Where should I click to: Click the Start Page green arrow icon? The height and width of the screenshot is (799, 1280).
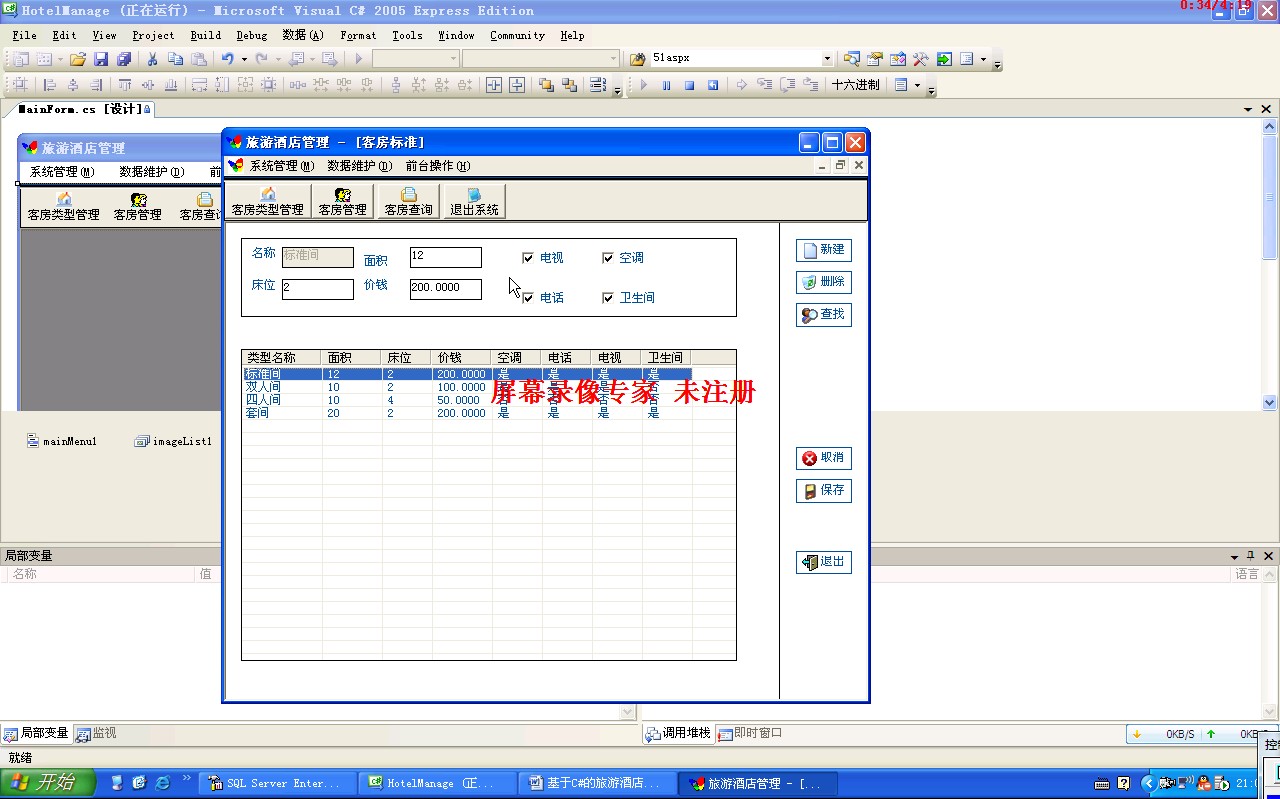tap(944, 59)
